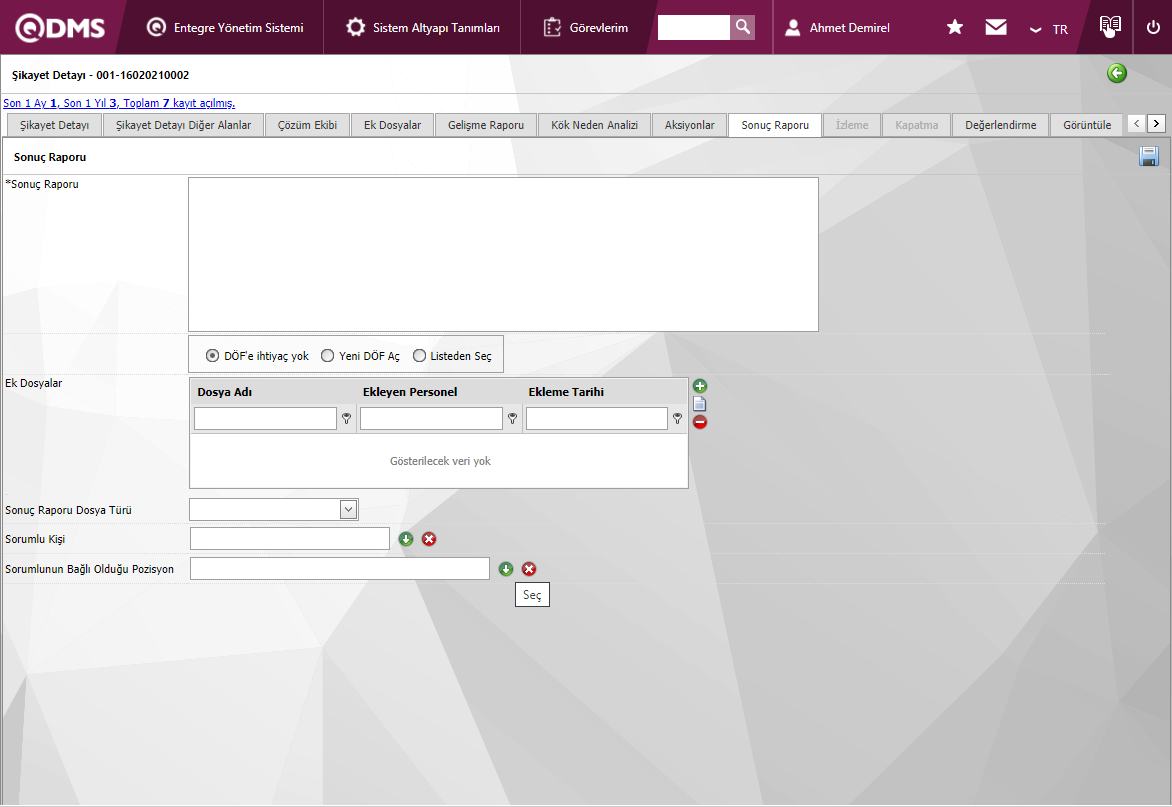Open favorites star icon in header

(955, 28)
